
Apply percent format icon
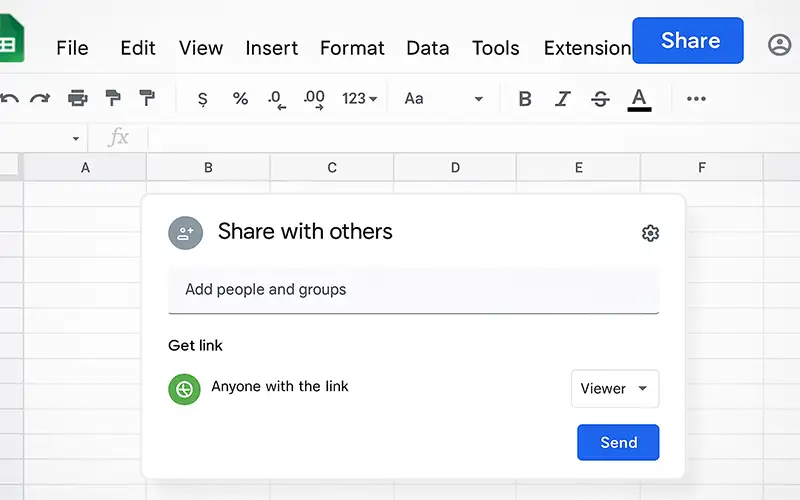click(x=240, y=98)
